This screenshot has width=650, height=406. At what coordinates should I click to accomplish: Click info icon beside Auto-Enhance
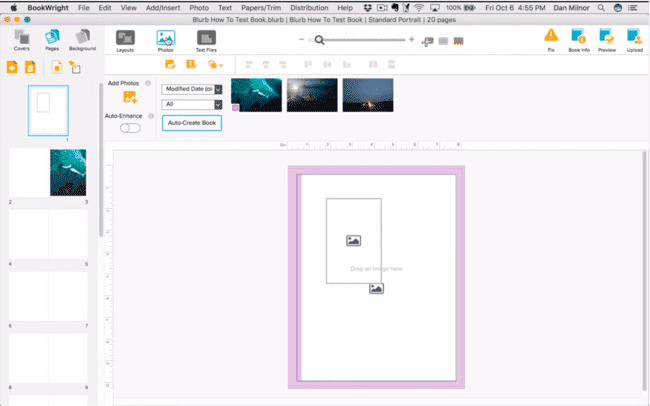(151, 116)
